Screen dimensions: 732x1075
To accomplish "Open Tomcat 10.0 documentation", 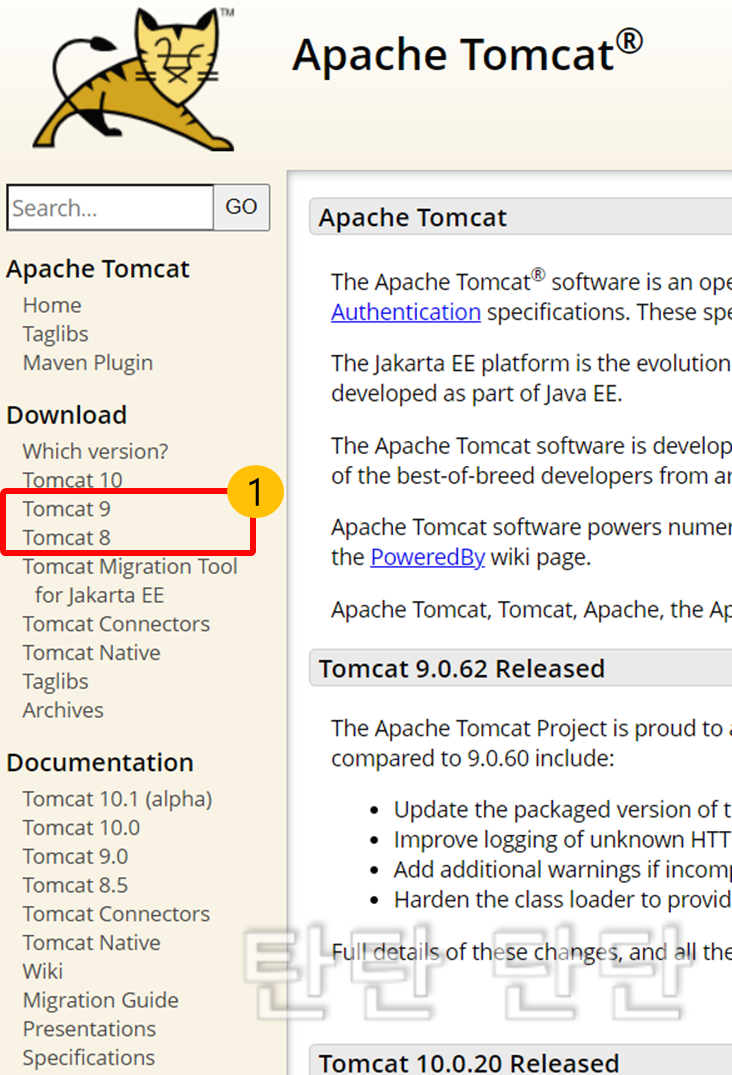I will pyautogui.click(x=82, y=828).
